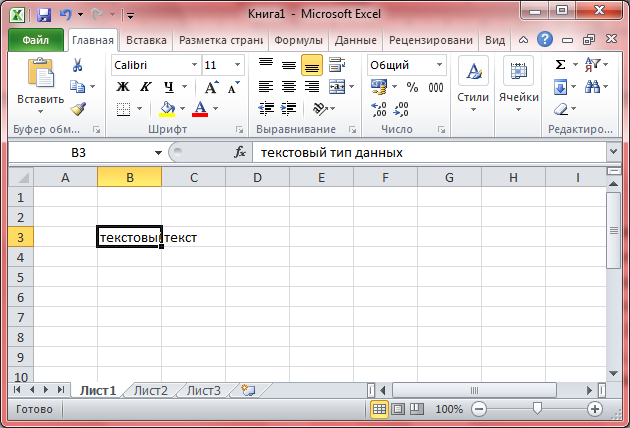630x428 pixels.
Task: Open font size 11 dropdown
Action: click(x=237, y=65)
